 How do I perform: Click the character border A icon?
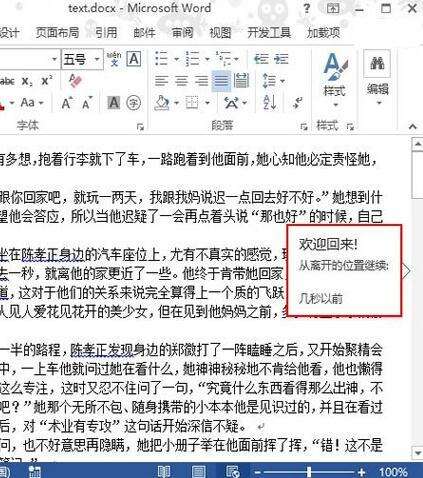(x=134, y=59)
